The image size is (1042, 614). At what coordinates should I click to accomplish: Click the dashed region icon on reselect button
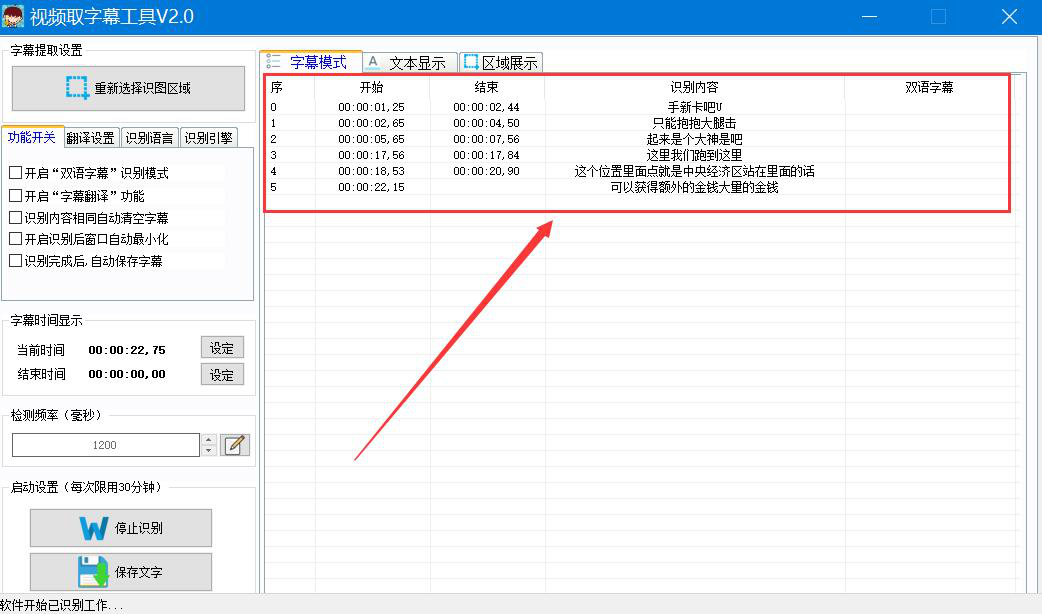(77, 88)
